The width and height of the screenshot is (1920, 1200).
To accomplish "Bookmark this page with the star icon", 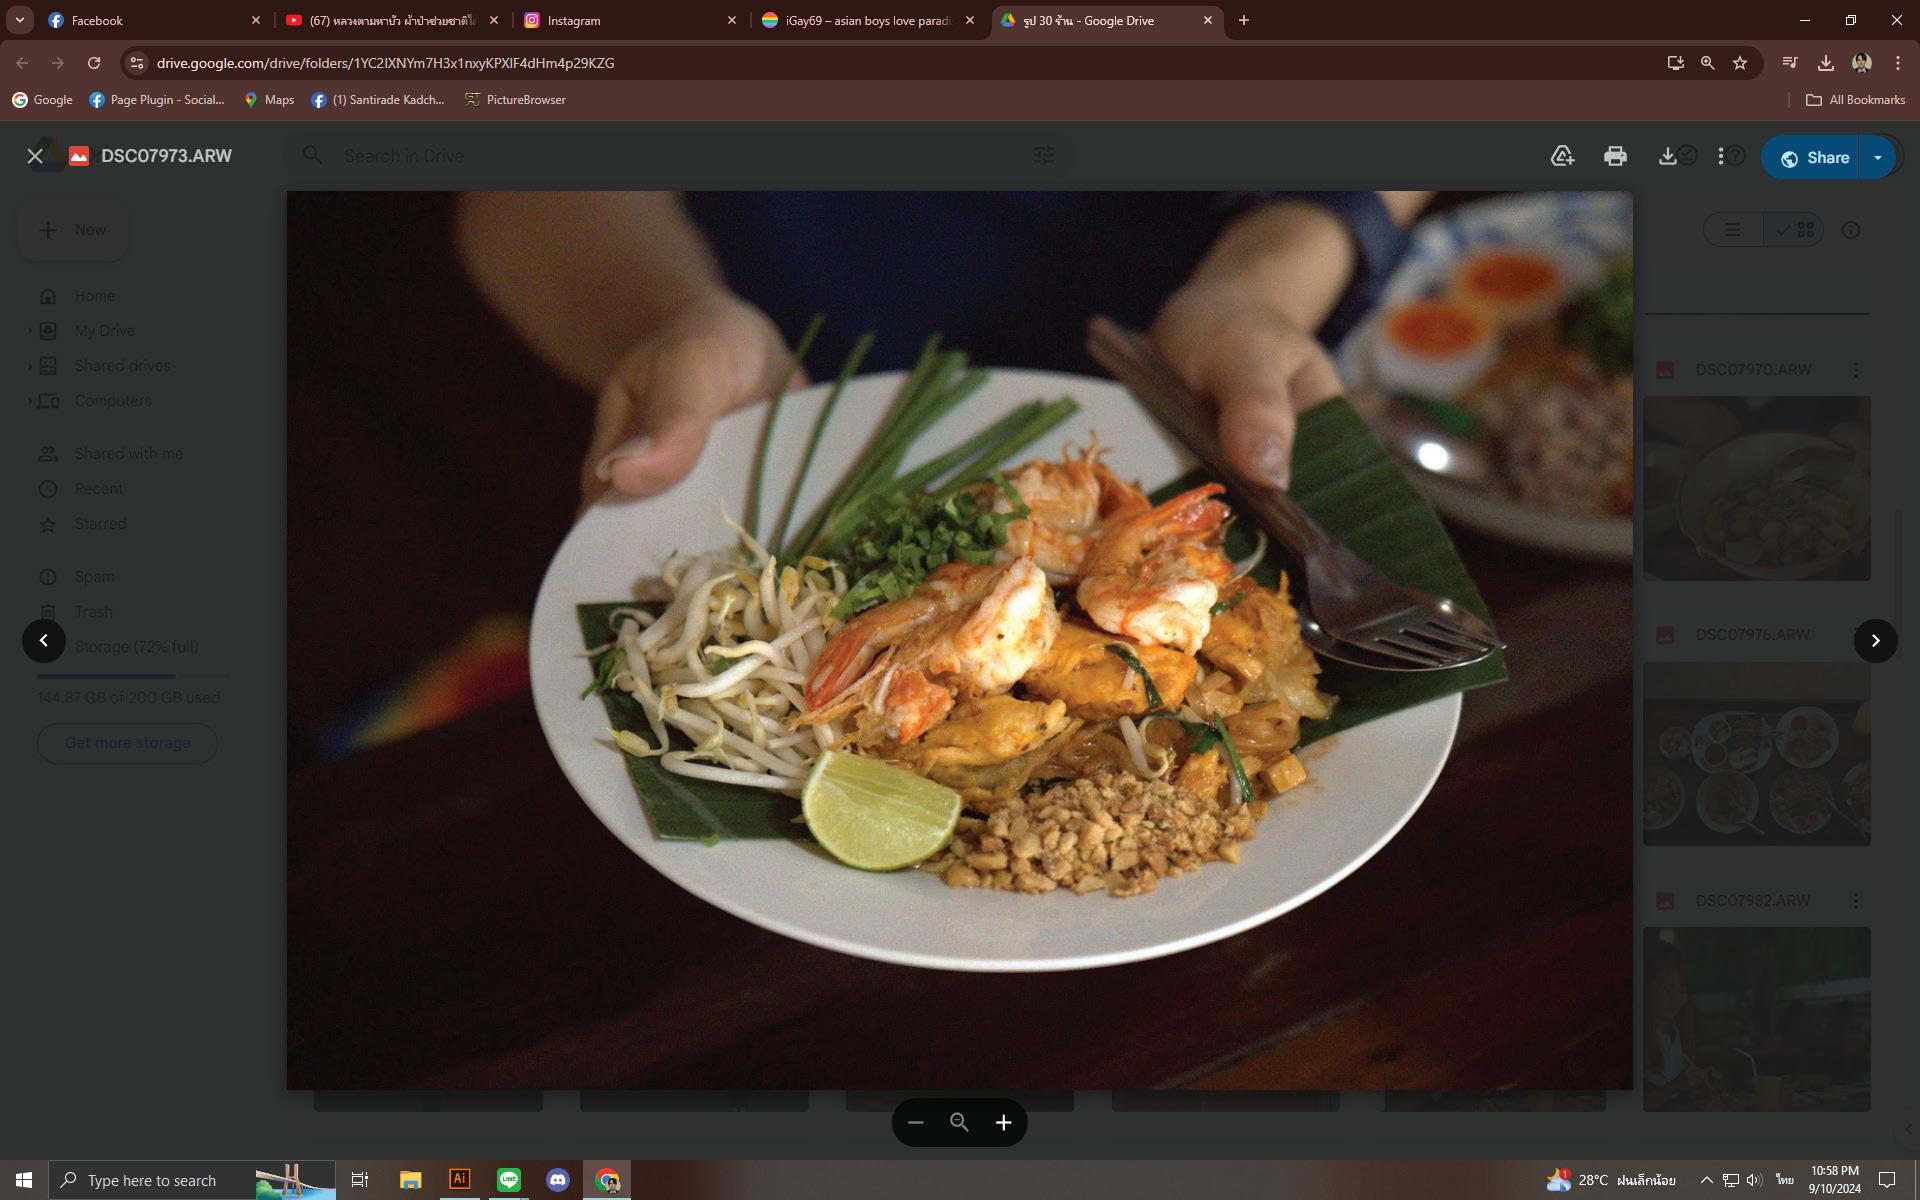I will (x=1740, y=63).
